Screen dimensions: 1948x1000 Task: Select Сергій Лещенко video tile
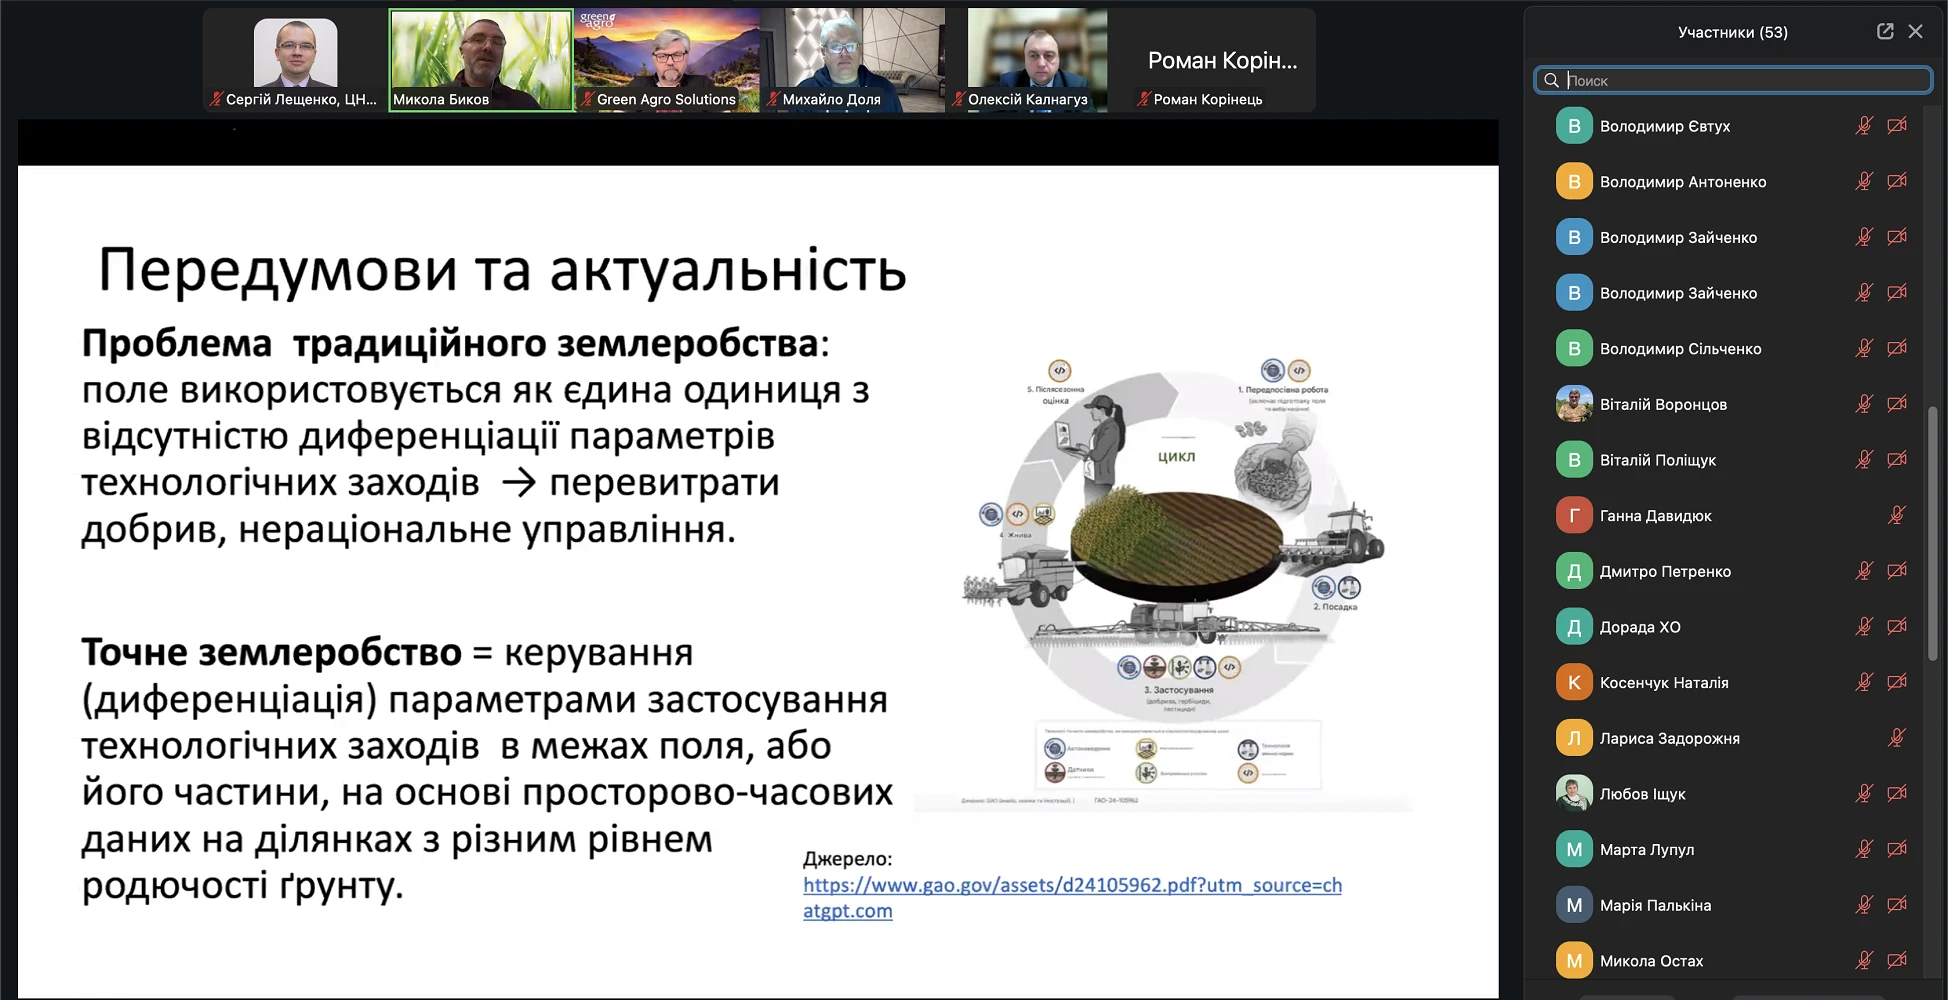click(295, 60)
